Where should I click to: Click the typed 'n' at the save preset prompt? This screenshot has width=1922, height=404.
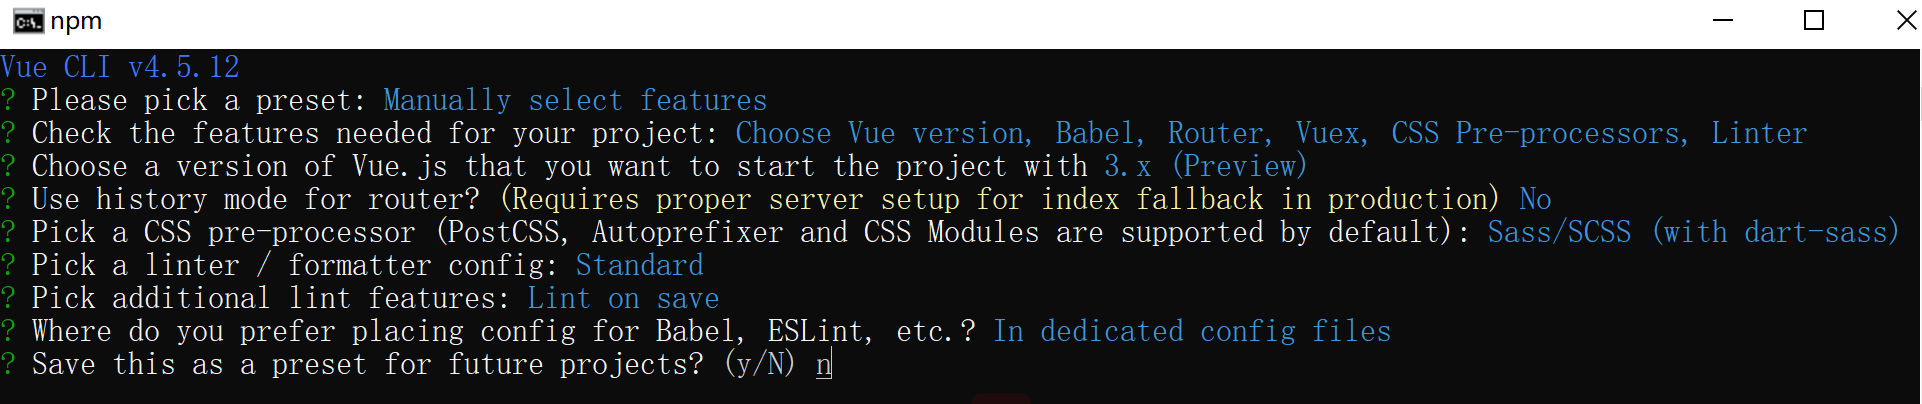tap(823, 365)
